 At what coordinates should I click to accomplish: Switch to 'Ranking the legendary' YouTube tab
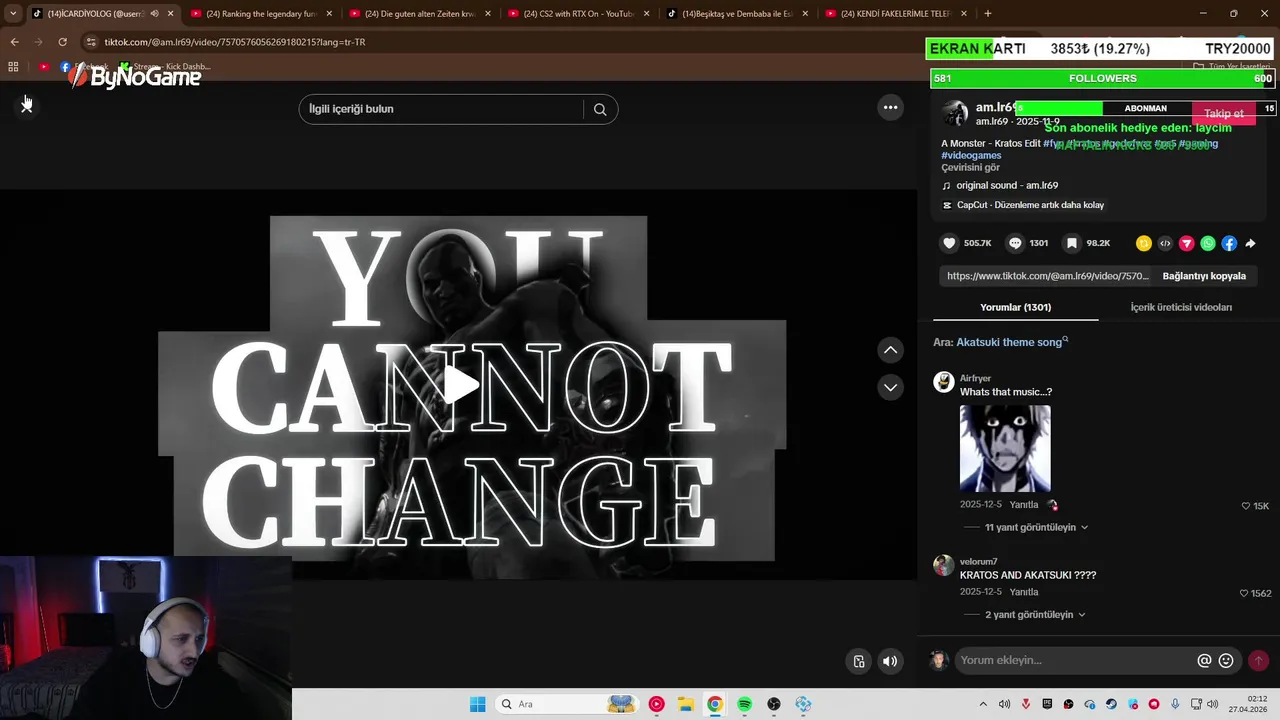pyautogui.click(x=262, y=14)
